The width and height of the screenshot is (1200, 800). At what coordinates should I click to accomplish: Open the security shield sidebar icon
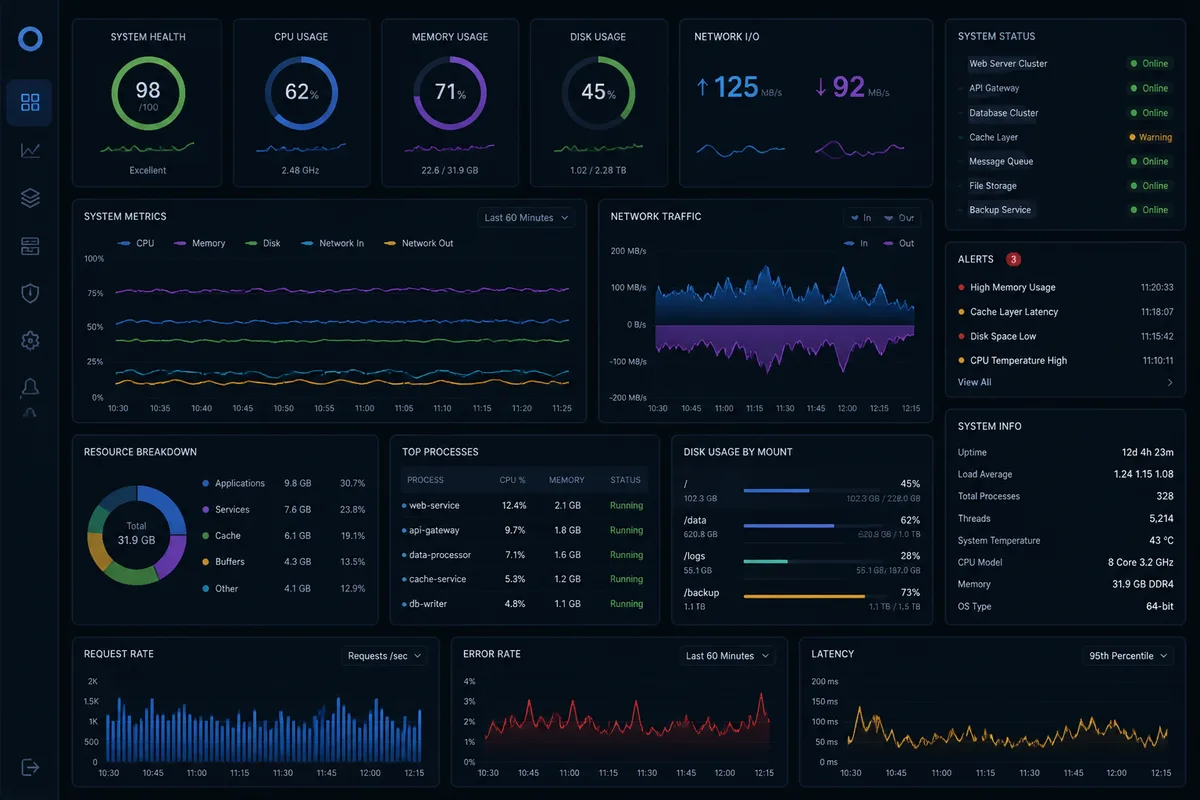(30, 293)
